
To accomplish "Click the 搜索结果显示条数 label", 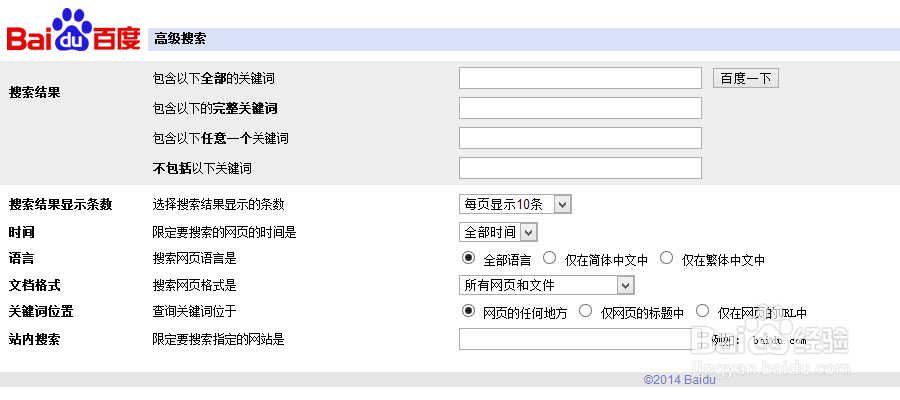I will point(60,205).
